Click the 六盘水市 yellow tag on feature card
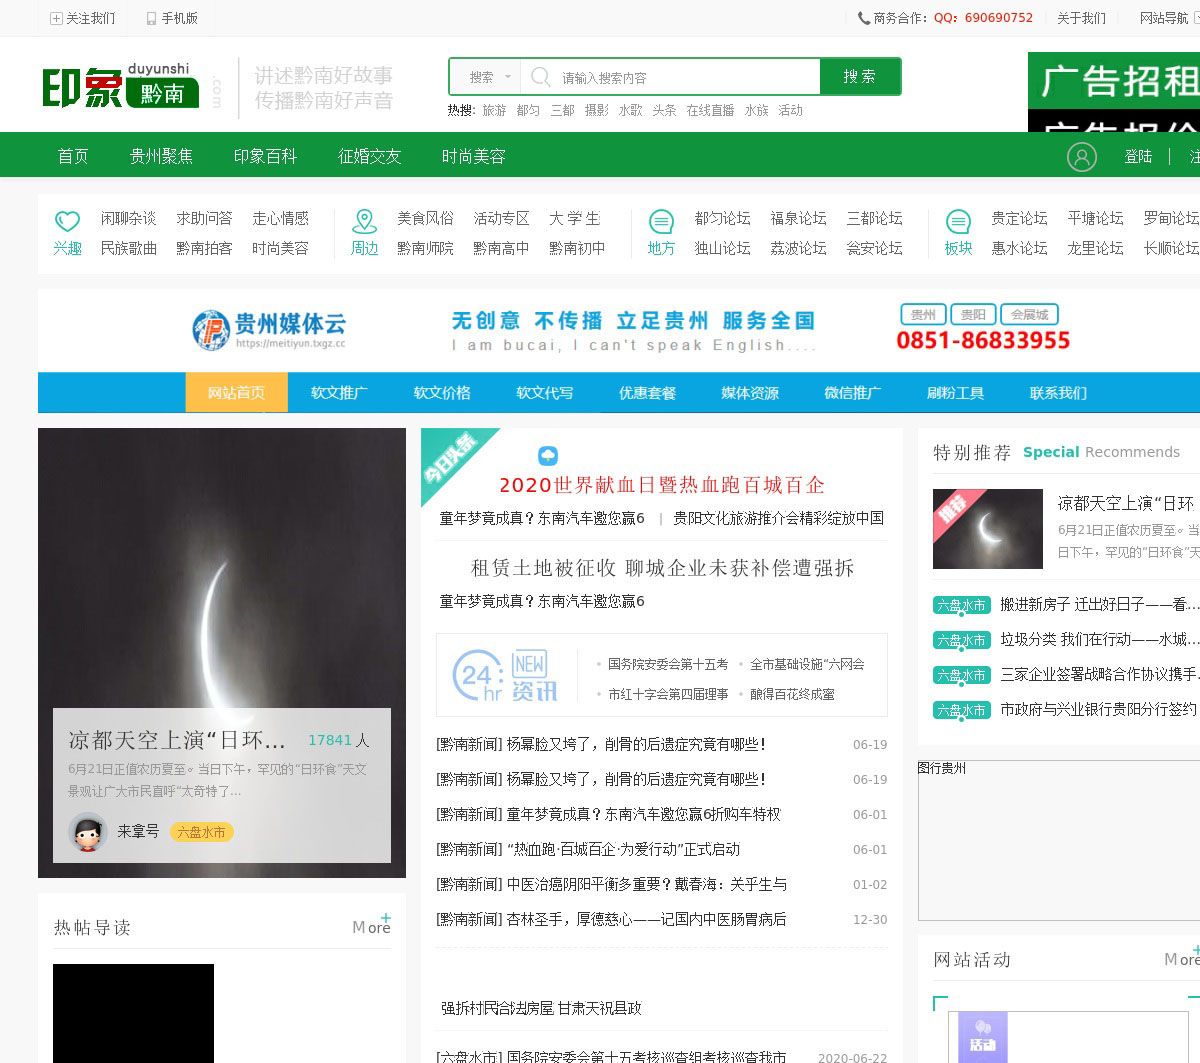The width and height of the screenshot is (1200, 1063). pyautogui.click(x=201, y=832)
